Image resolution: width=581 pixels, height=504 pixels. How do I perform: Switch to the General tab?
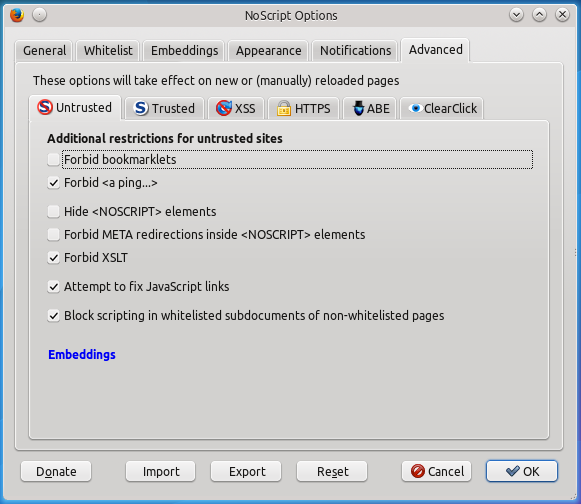(x=44, y=50)
